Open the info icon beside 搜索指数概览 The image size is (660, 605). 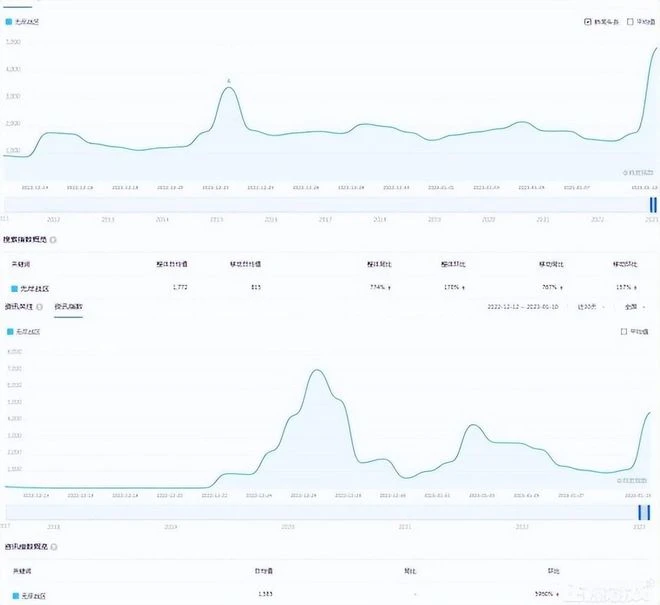[53, 240]
